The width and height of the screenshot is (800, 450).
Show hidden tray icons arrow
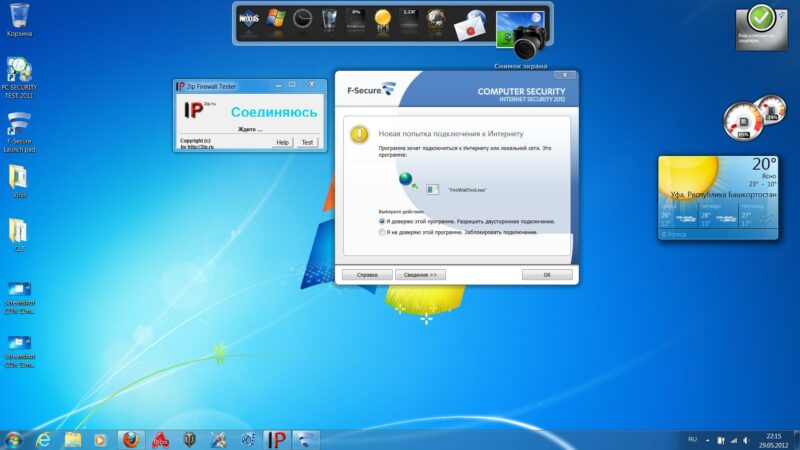click(x=707, y=440)
